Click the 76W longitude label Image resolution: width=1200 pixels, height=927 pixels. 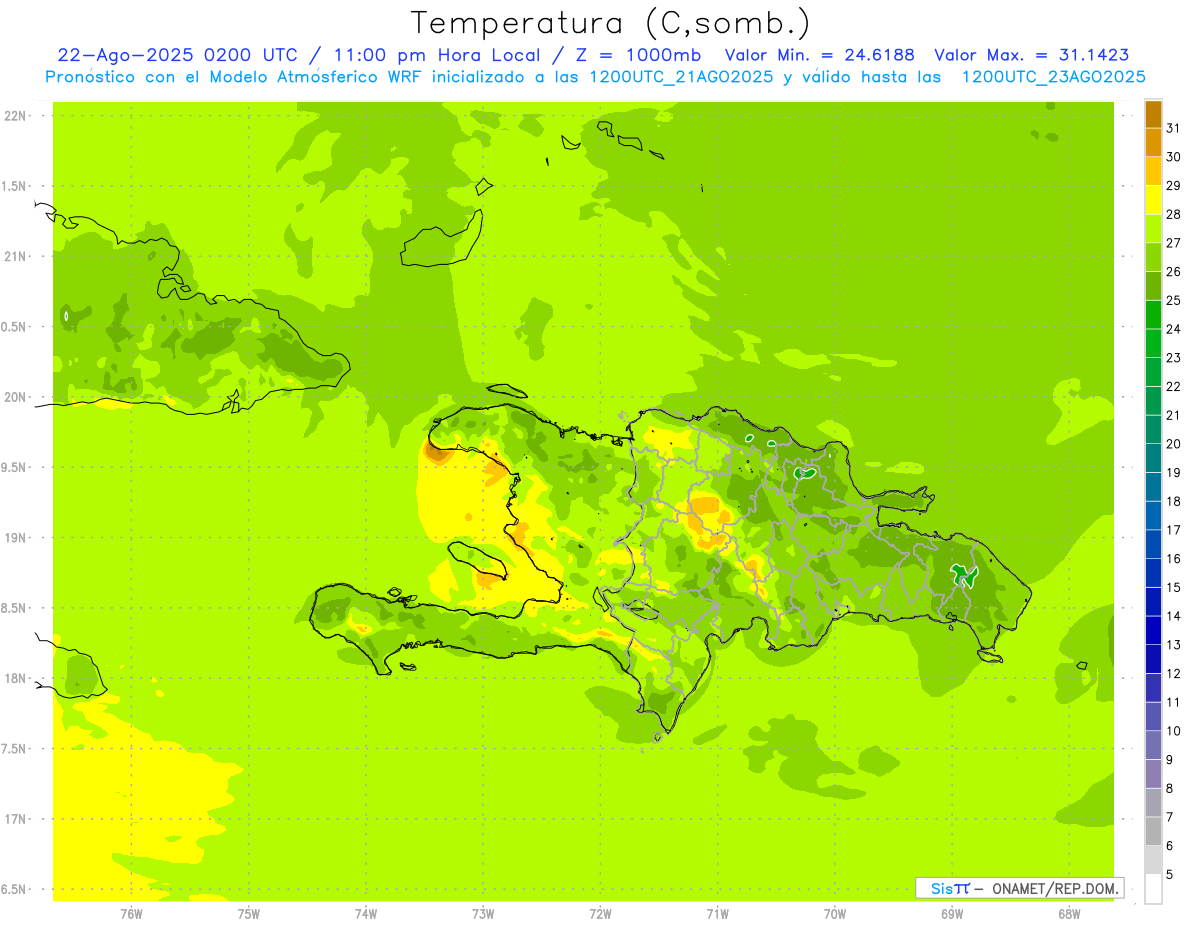[x=131, y=914]
